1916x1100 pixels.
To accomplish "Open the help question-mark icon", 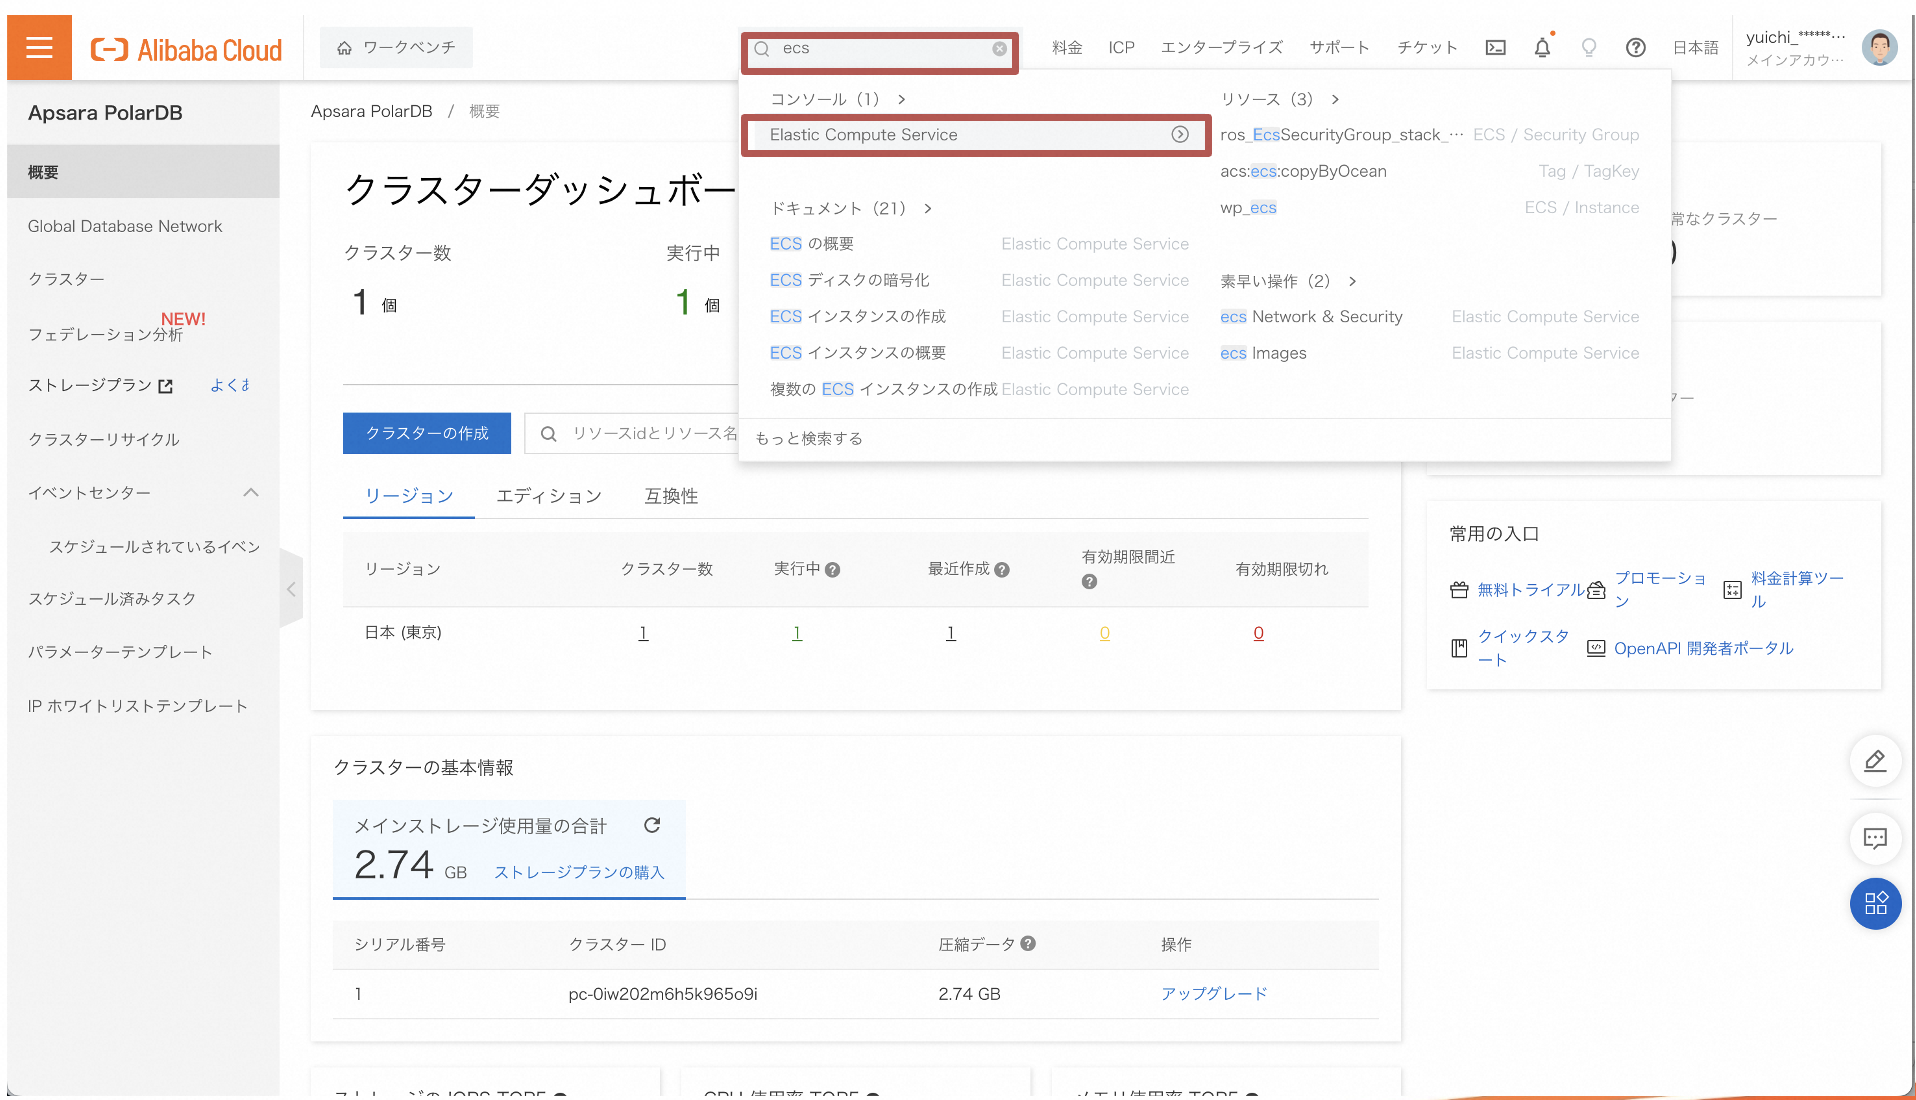I will point(1635,47).
